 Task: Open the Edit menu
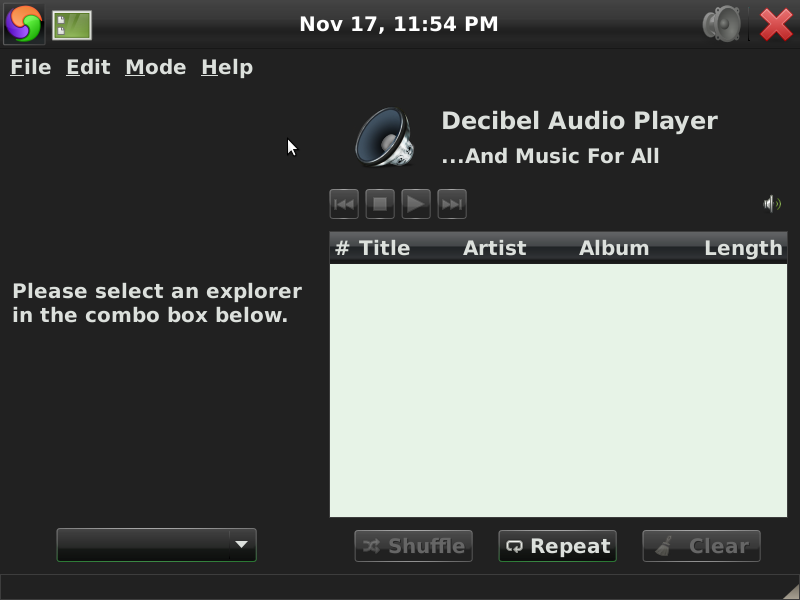pos(88,67)
